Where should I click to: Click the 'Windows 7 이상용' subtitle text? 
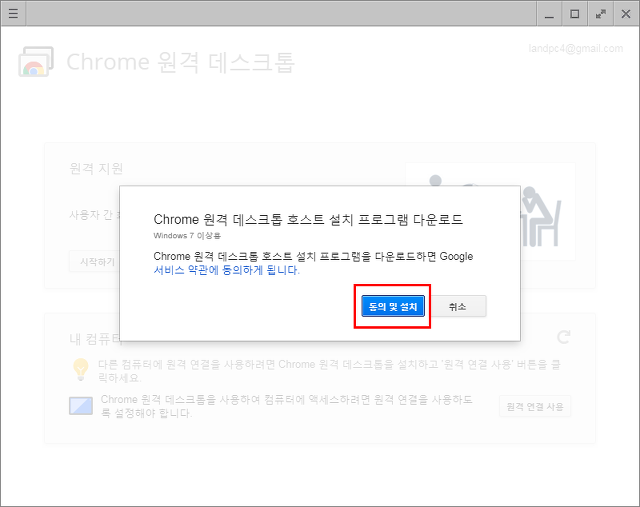pos(187,236)
